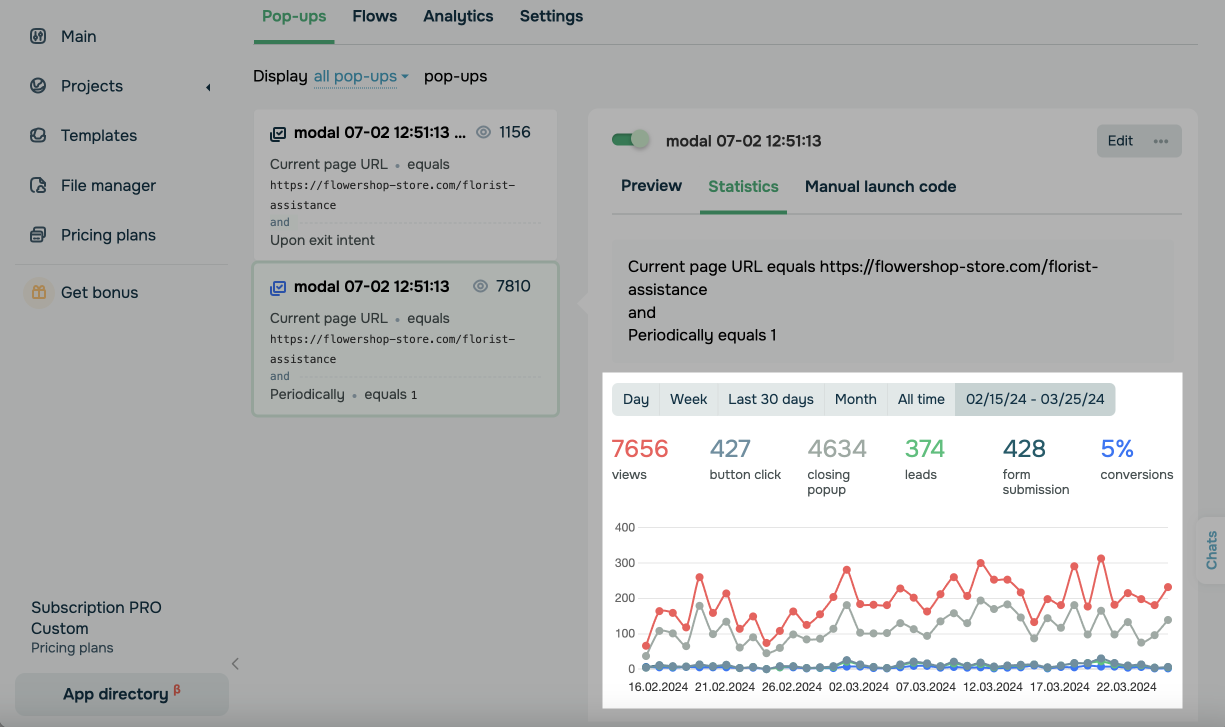This screenshot has width=1225, height=727.
Task: Open File manager icon in sidebar
Action: click(38, 185)
